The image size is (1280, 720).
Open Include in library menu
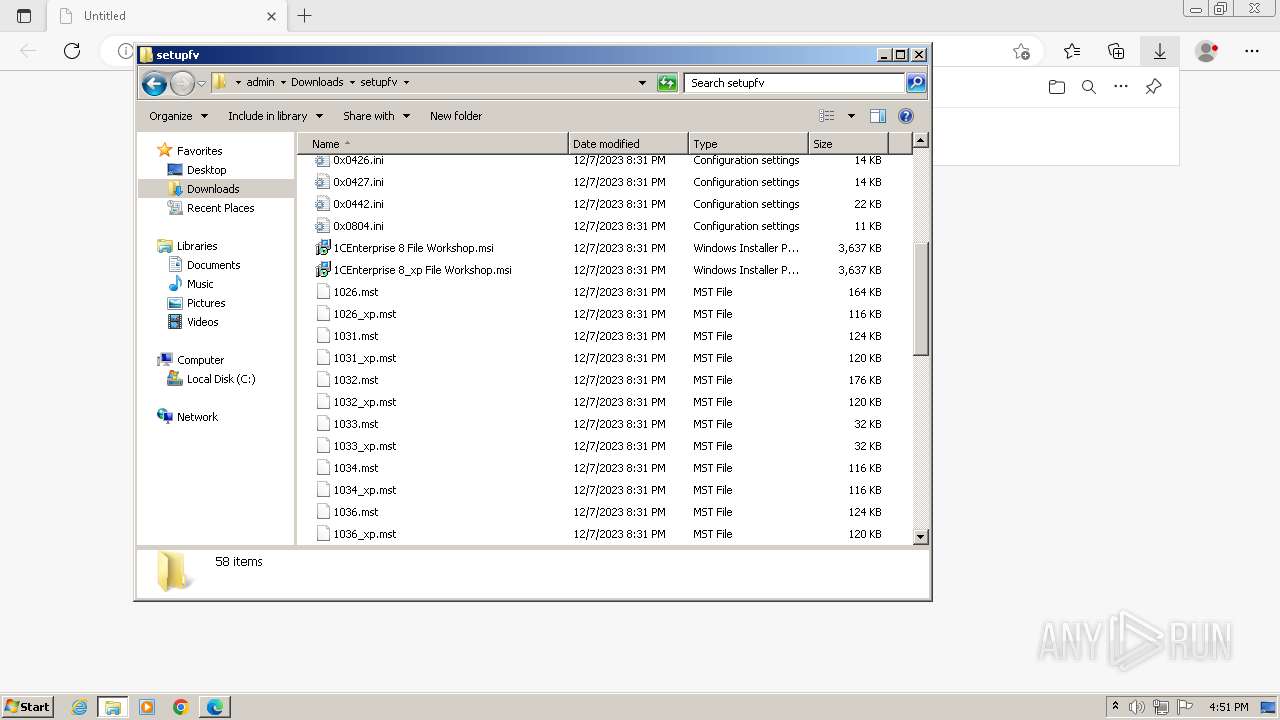point(275,116)
